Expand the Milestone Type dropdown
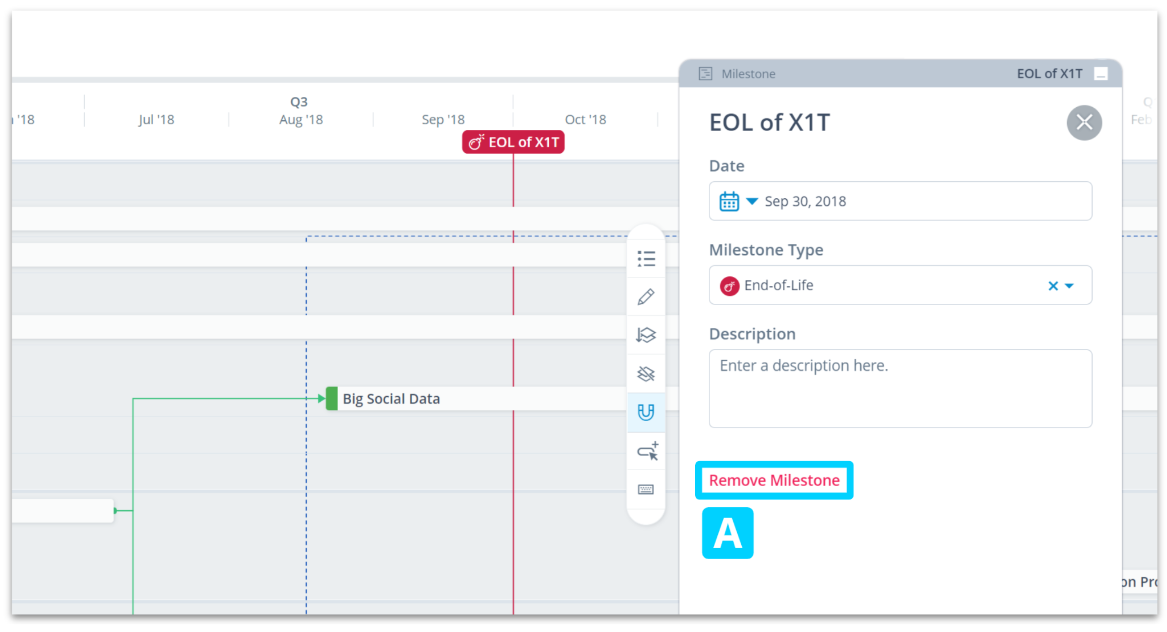 click(x=1069, y=285)
